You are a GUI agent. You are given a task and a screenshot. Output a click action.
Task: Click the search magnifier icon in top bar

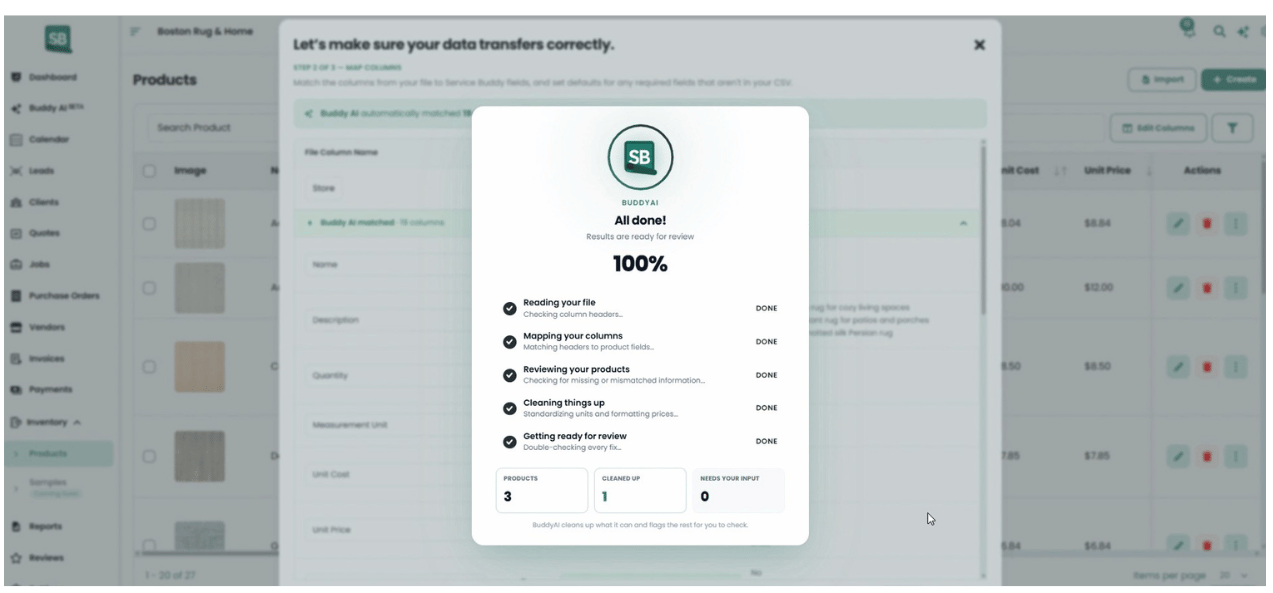pyautogui.click(x=1220, y=33)
